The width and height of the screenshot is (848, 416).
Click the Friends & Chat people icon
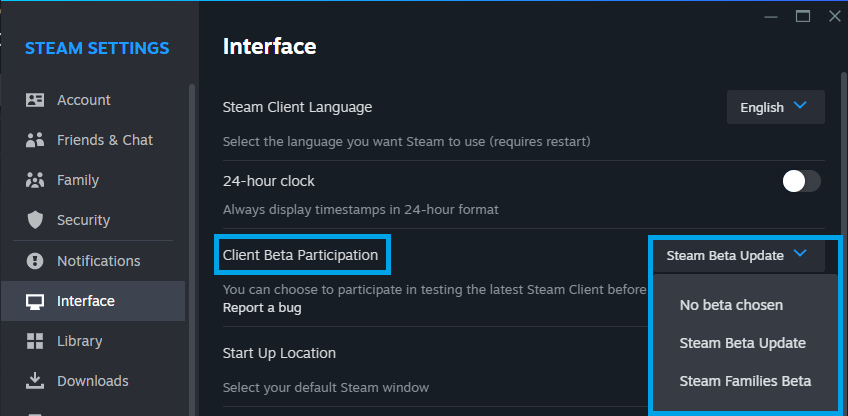[35, 140]
